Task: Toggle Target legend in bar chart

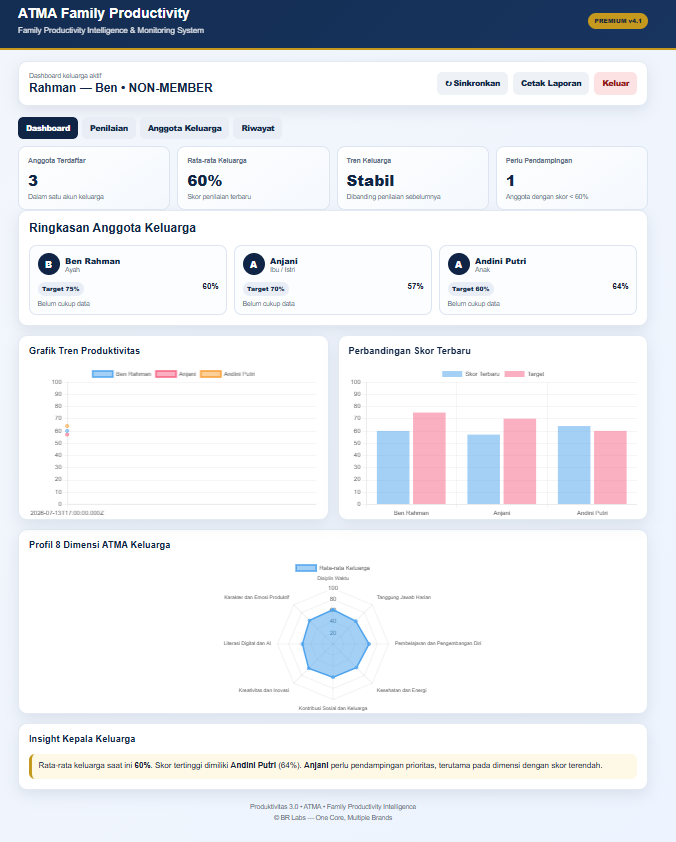Action: point(524,374)
